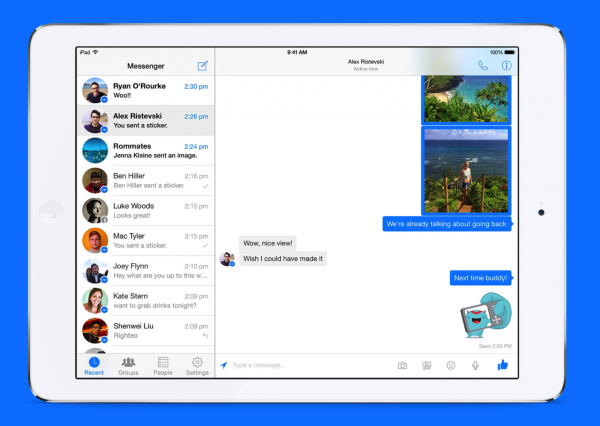This screenshot has width=600, height=426.
Task: Open the photo gallery icon
Action: [427, 366]
